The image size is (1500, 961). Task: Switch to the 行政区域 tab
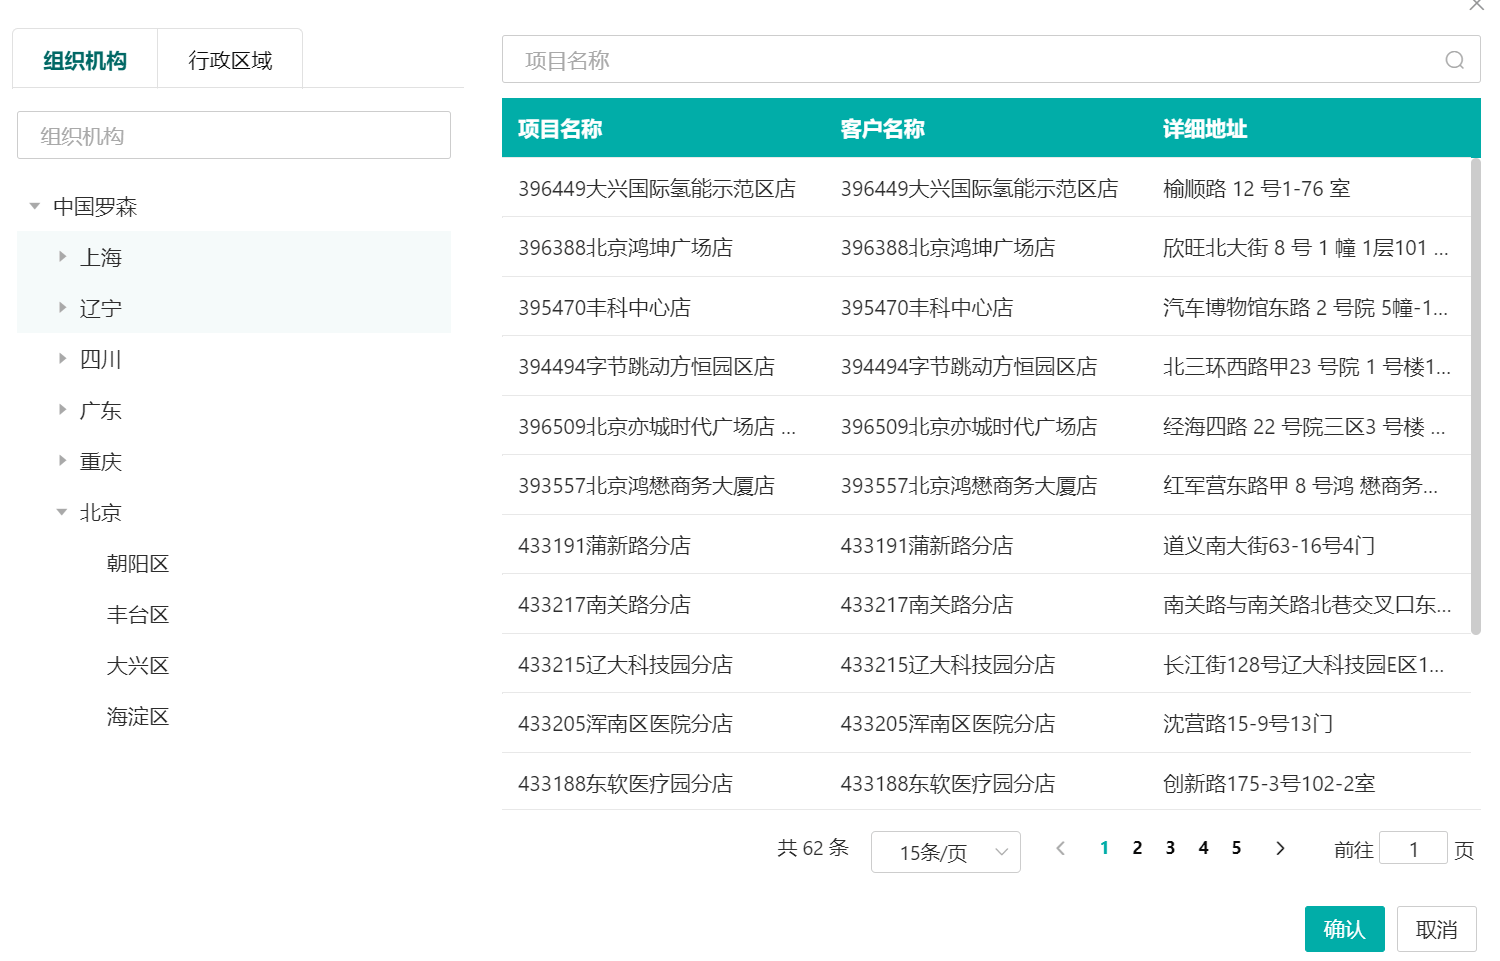coord(230,60)
